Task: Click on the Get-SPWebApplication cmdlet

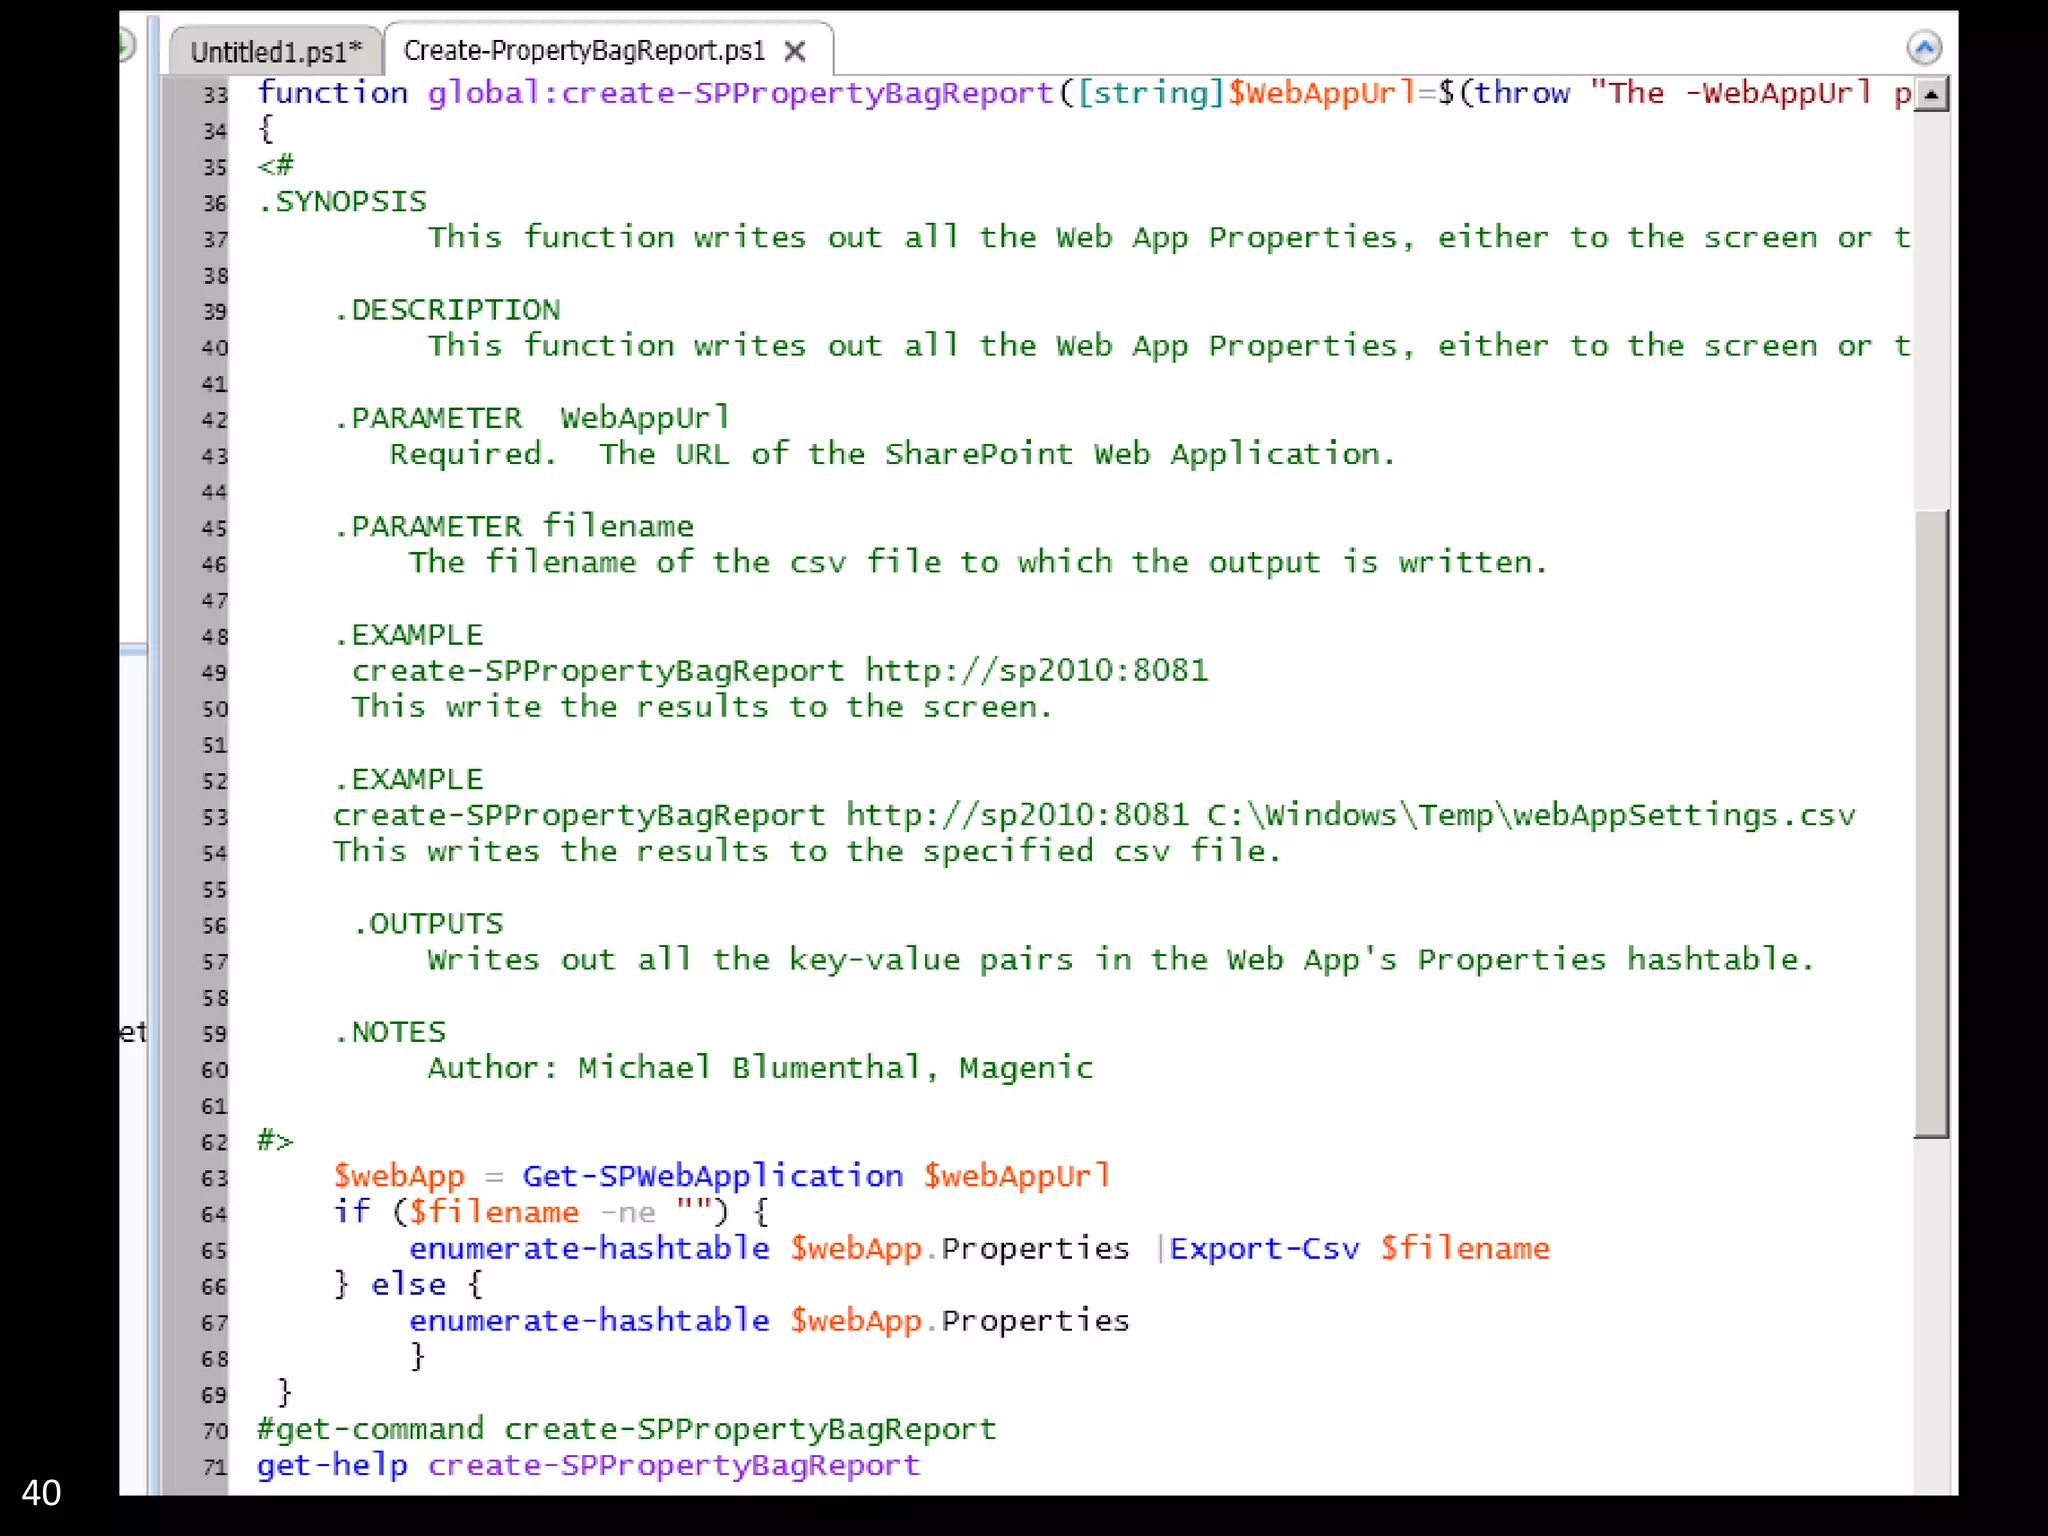Action: click(712, 1176)
